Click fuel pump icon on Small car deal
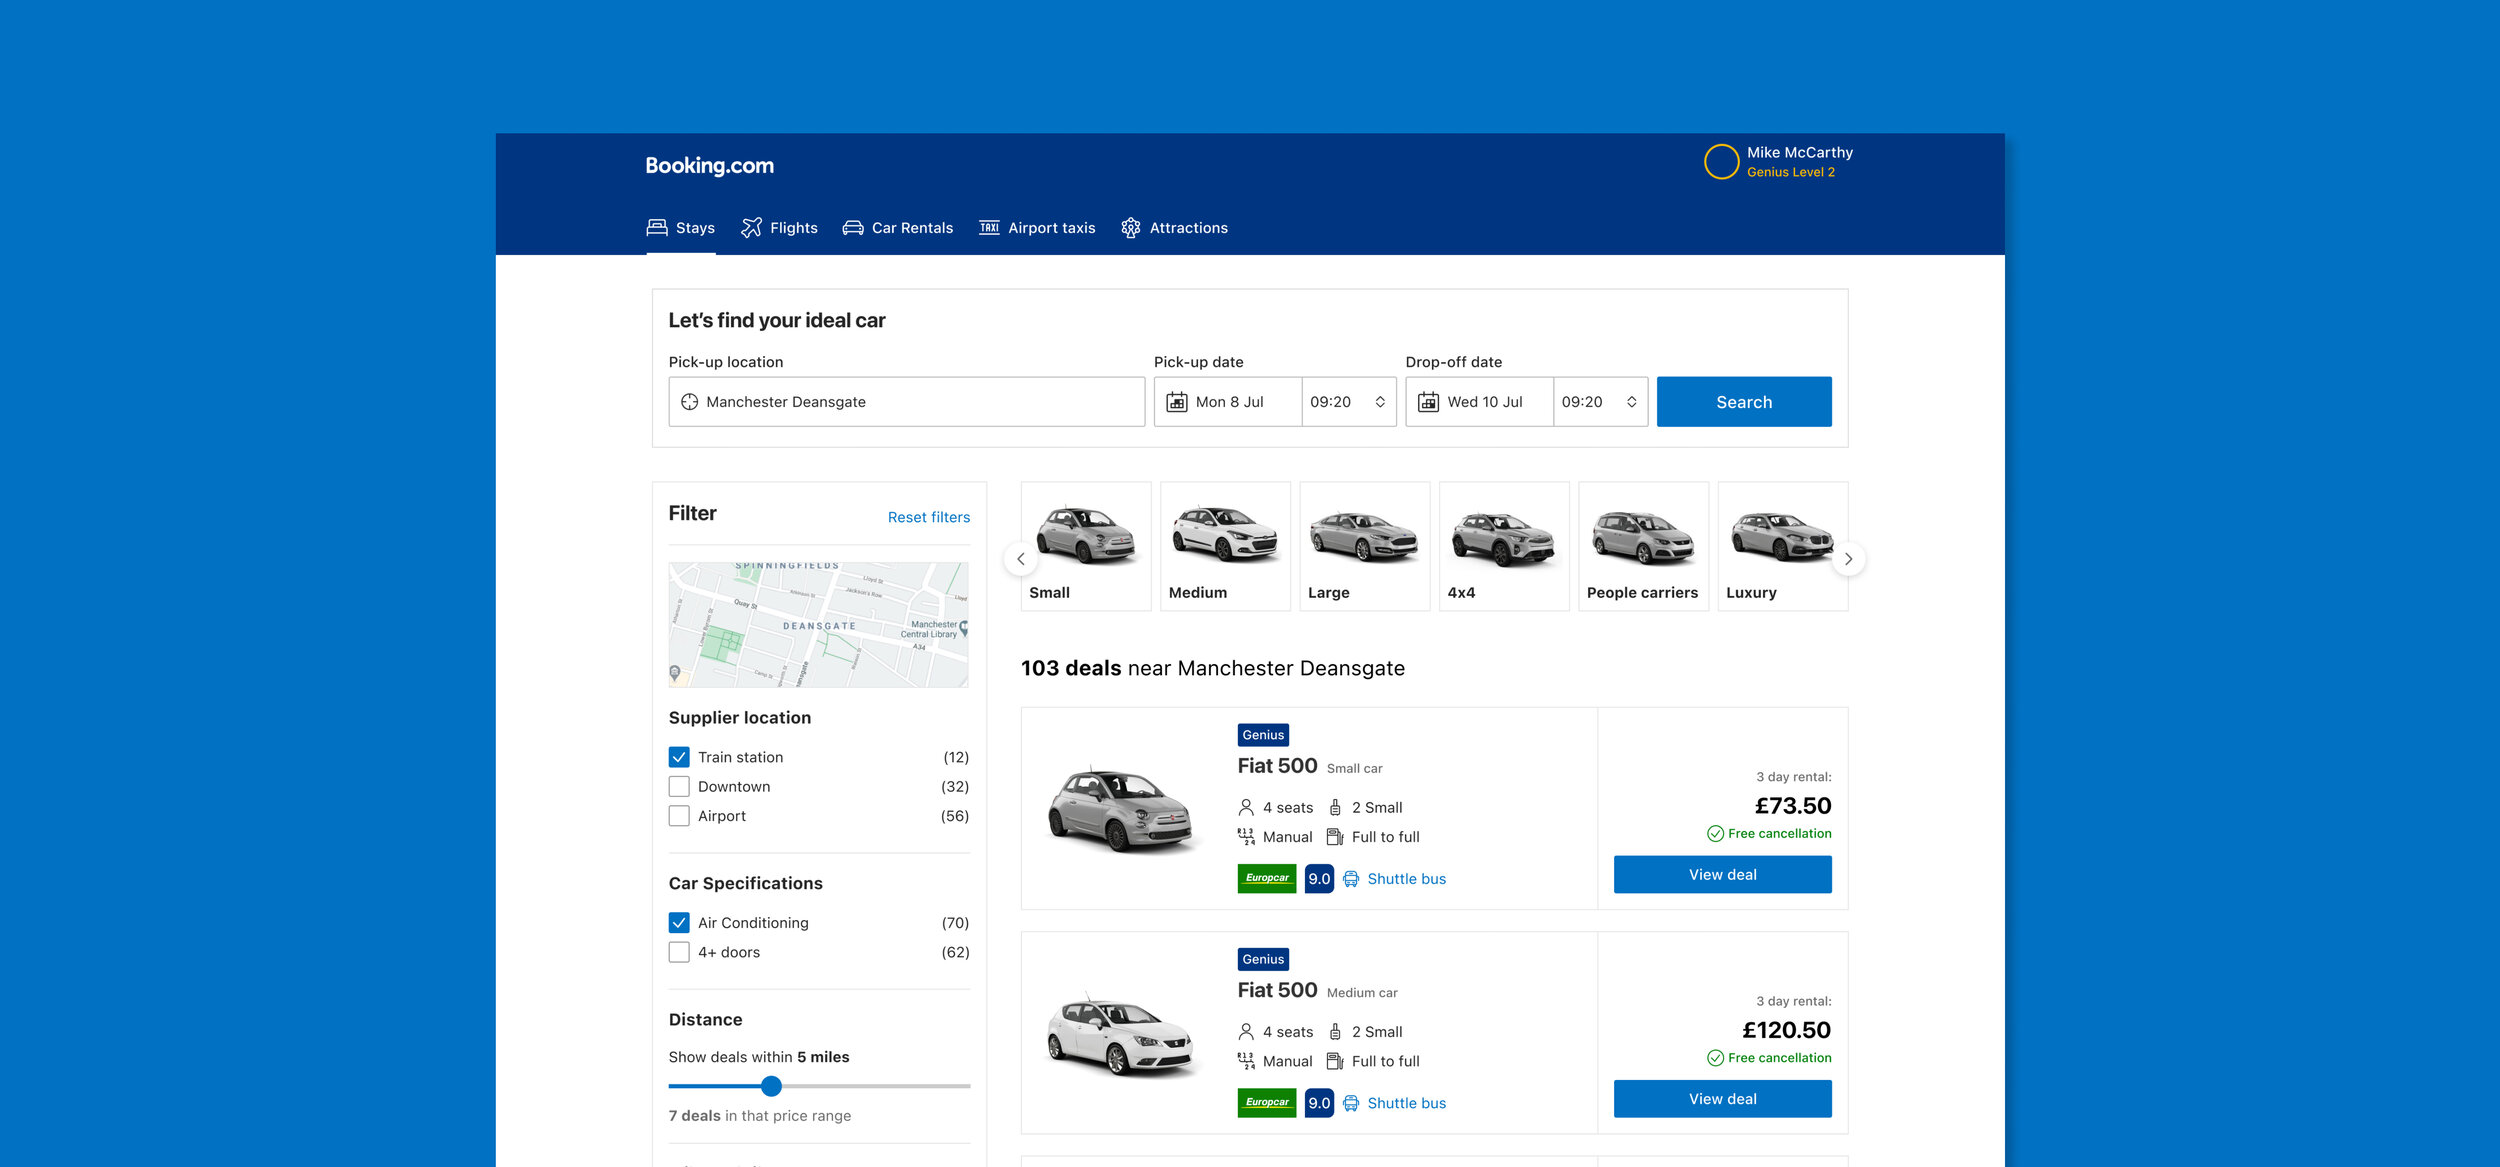Viewport: 2500px width, 1167px height. tap(1335, 837)
